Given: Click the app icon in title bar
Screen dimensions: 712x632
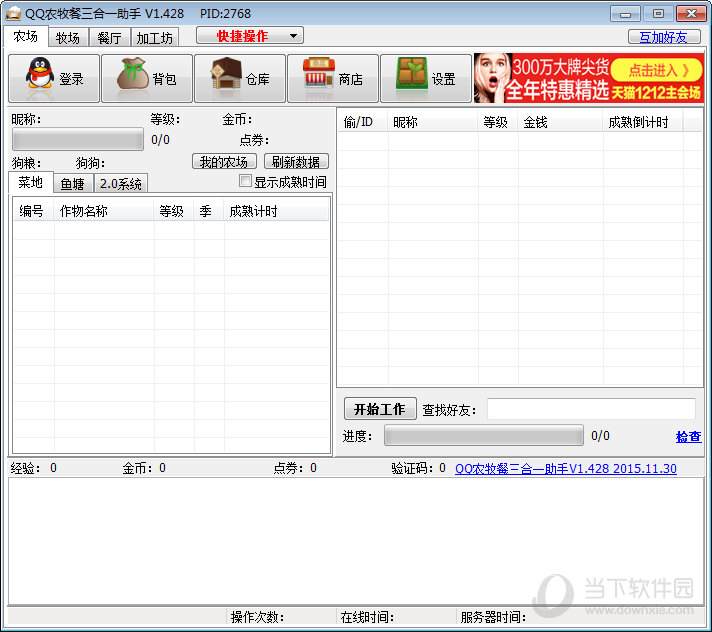Looking at the screenshot, I should click(13, 14).
